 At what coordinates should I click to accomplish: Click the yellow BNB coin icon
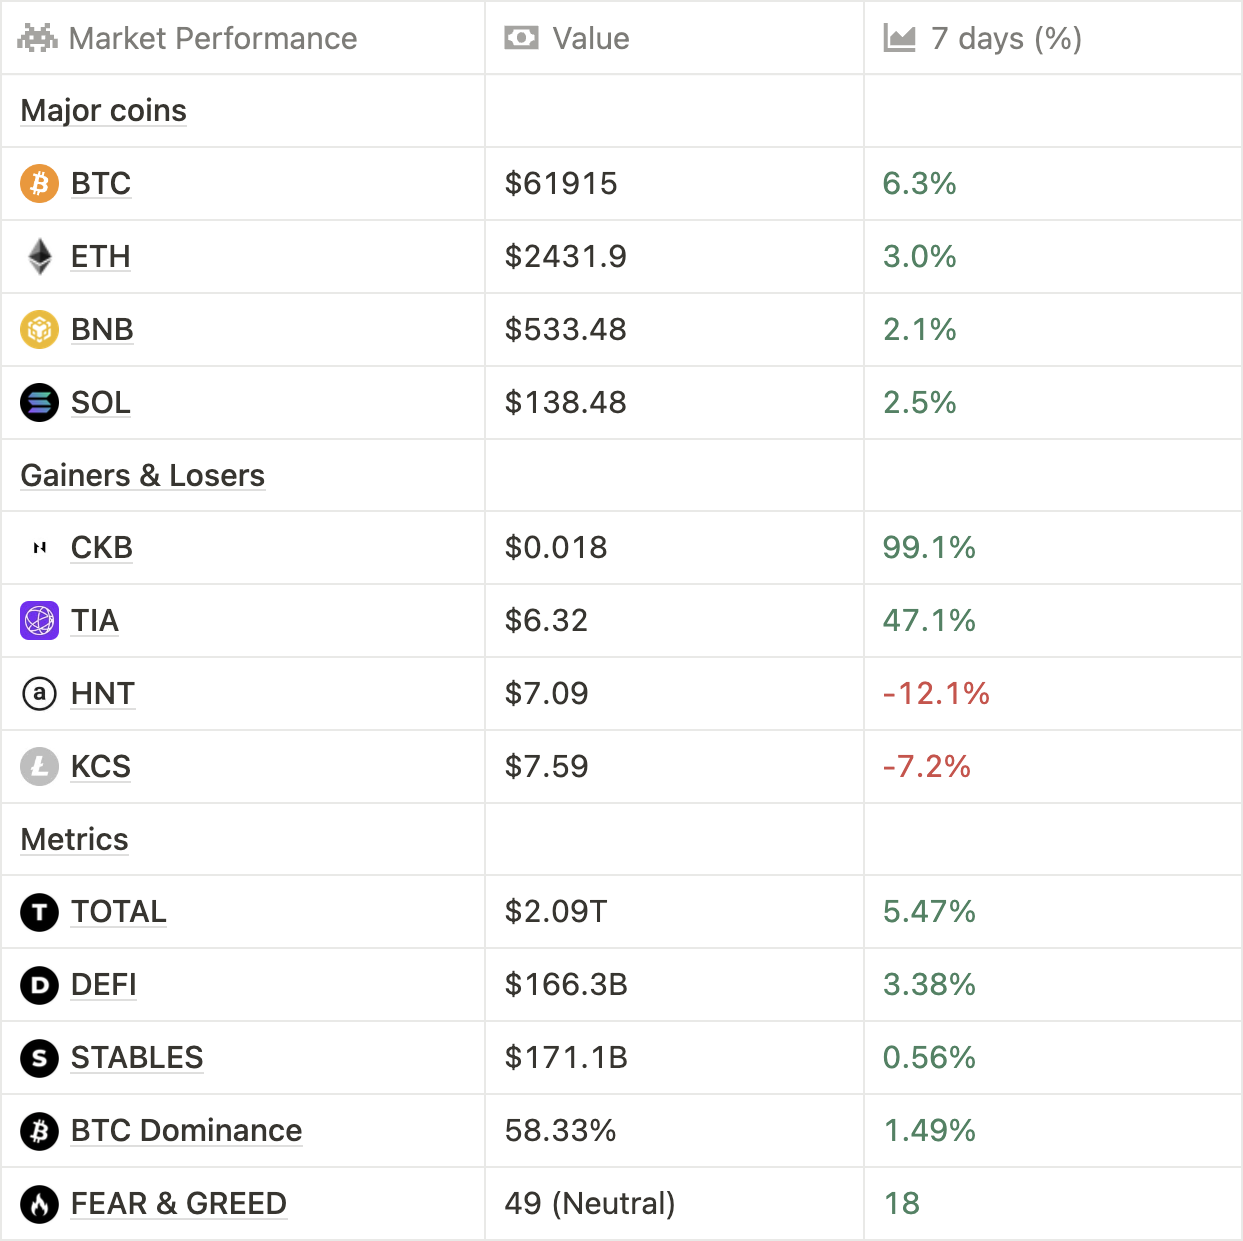(x=40, y=330)
